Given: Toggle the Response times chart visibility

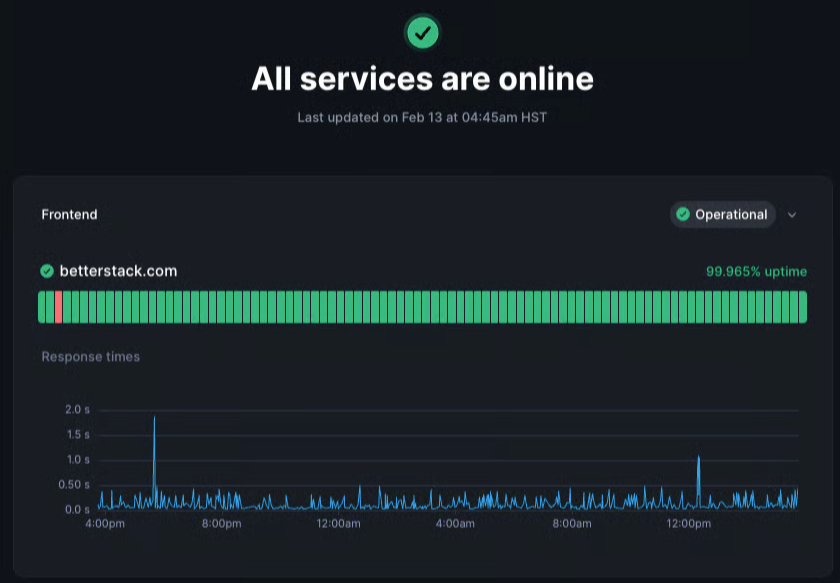Looking at the screenshot, I should (90, 356).
